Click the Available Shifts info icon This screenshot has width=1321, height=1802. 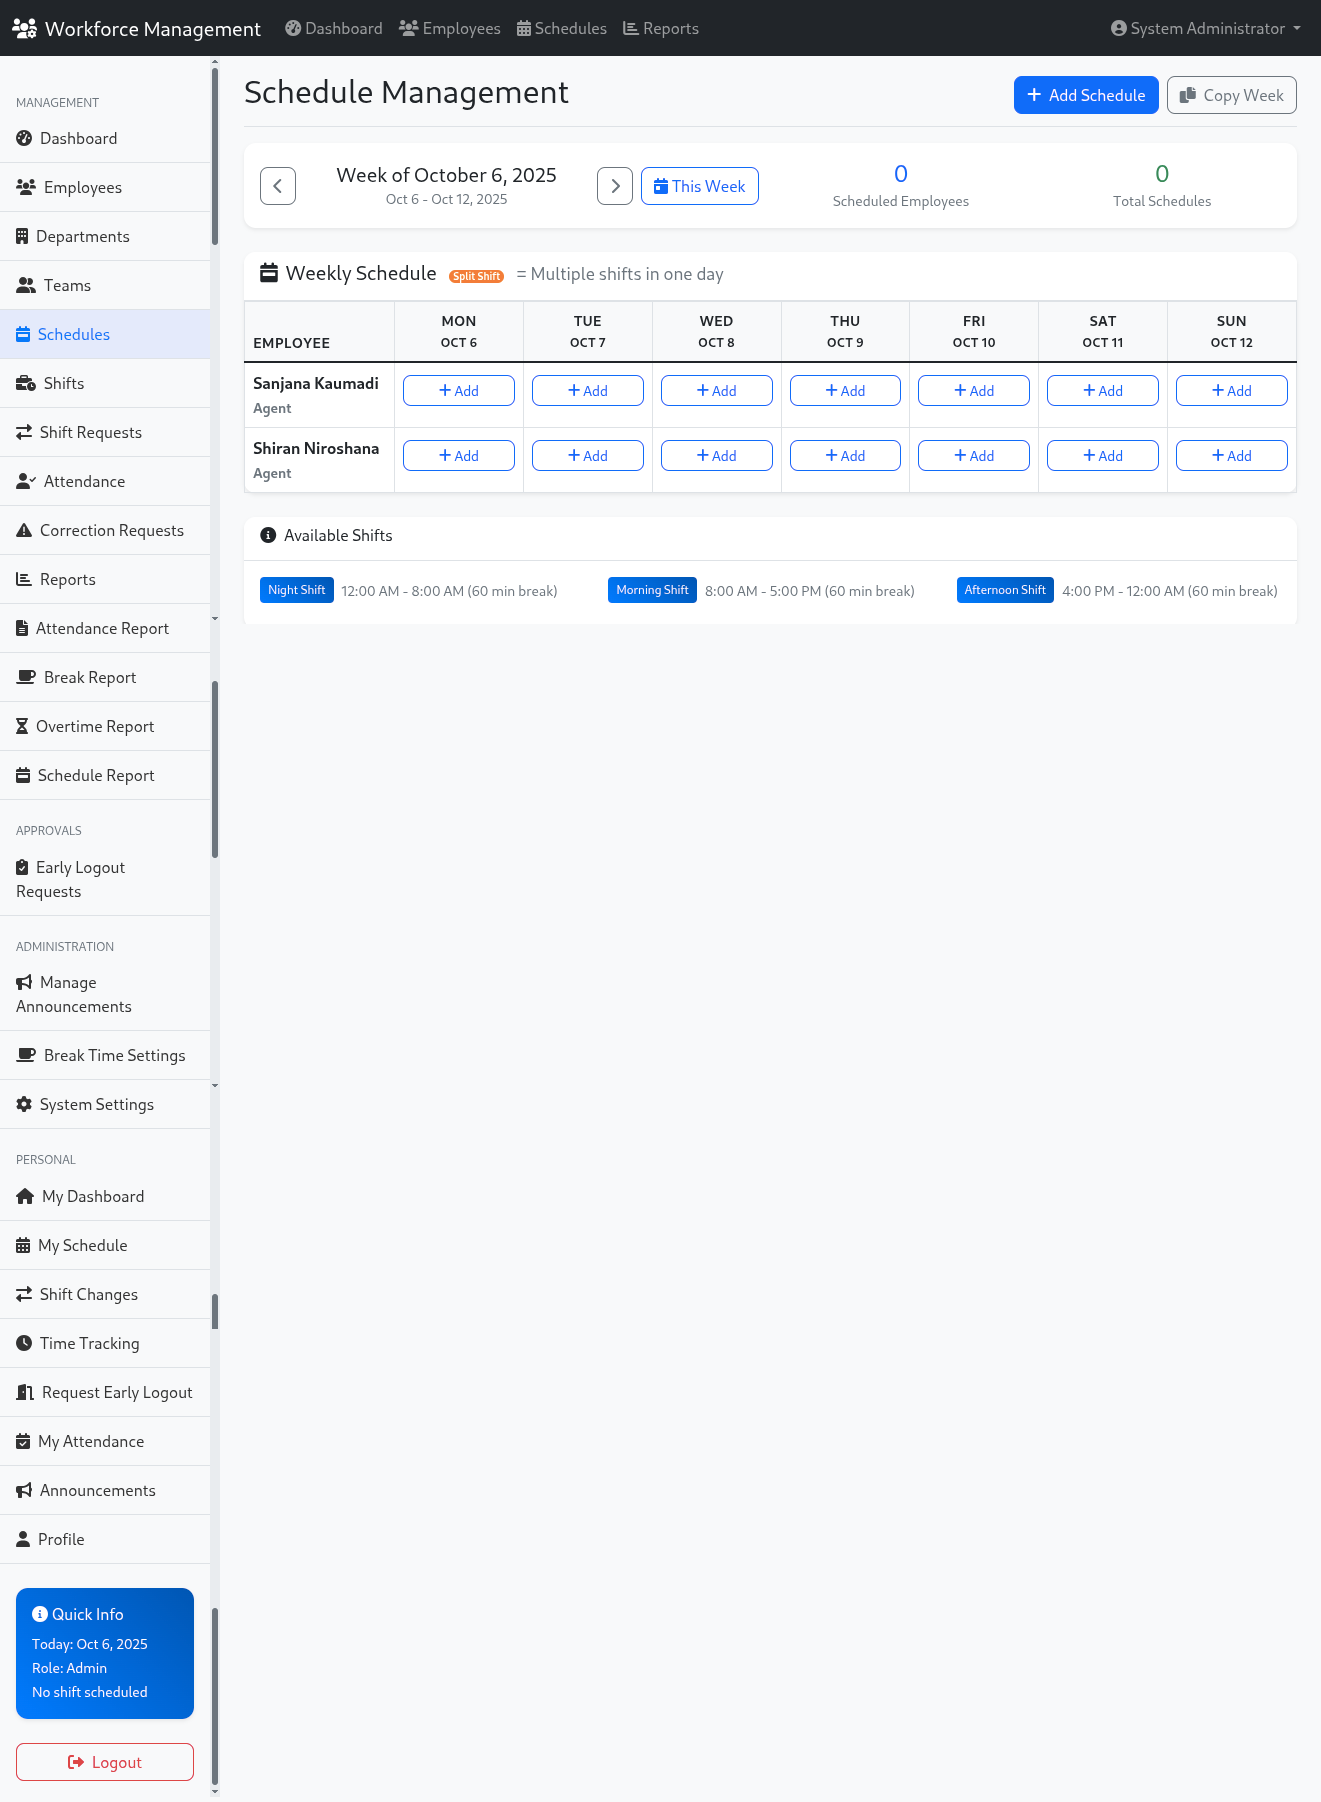pos(268,535)
